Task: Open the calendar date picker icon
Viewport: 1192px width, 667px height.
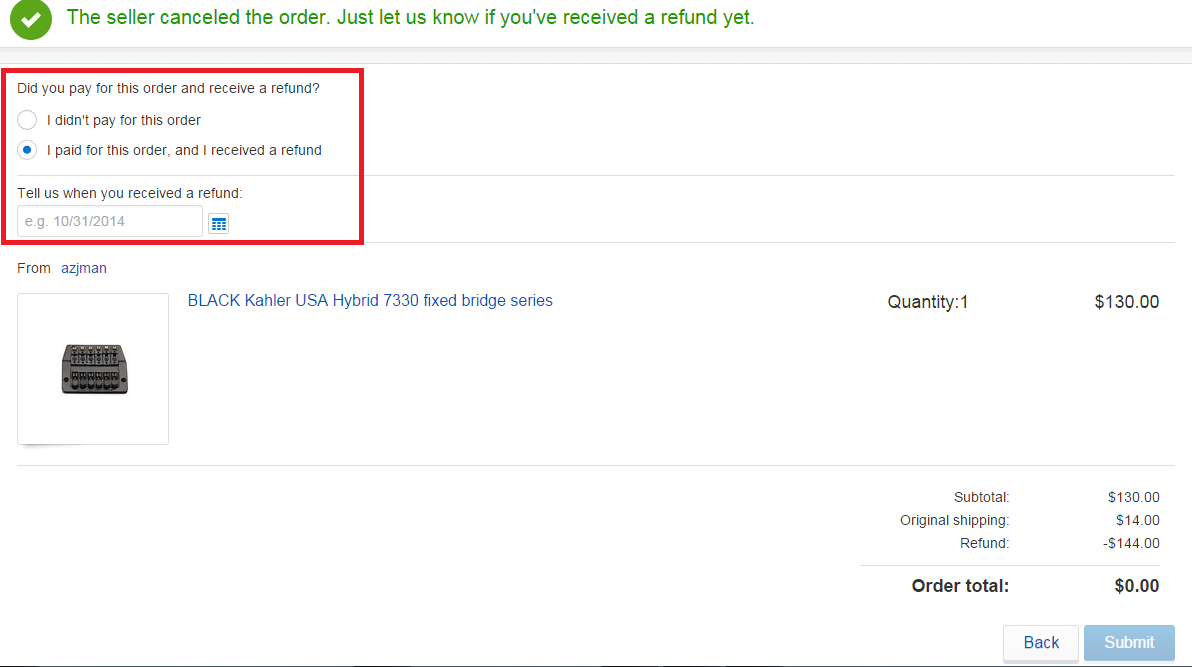Action: [x=219, y=224]
